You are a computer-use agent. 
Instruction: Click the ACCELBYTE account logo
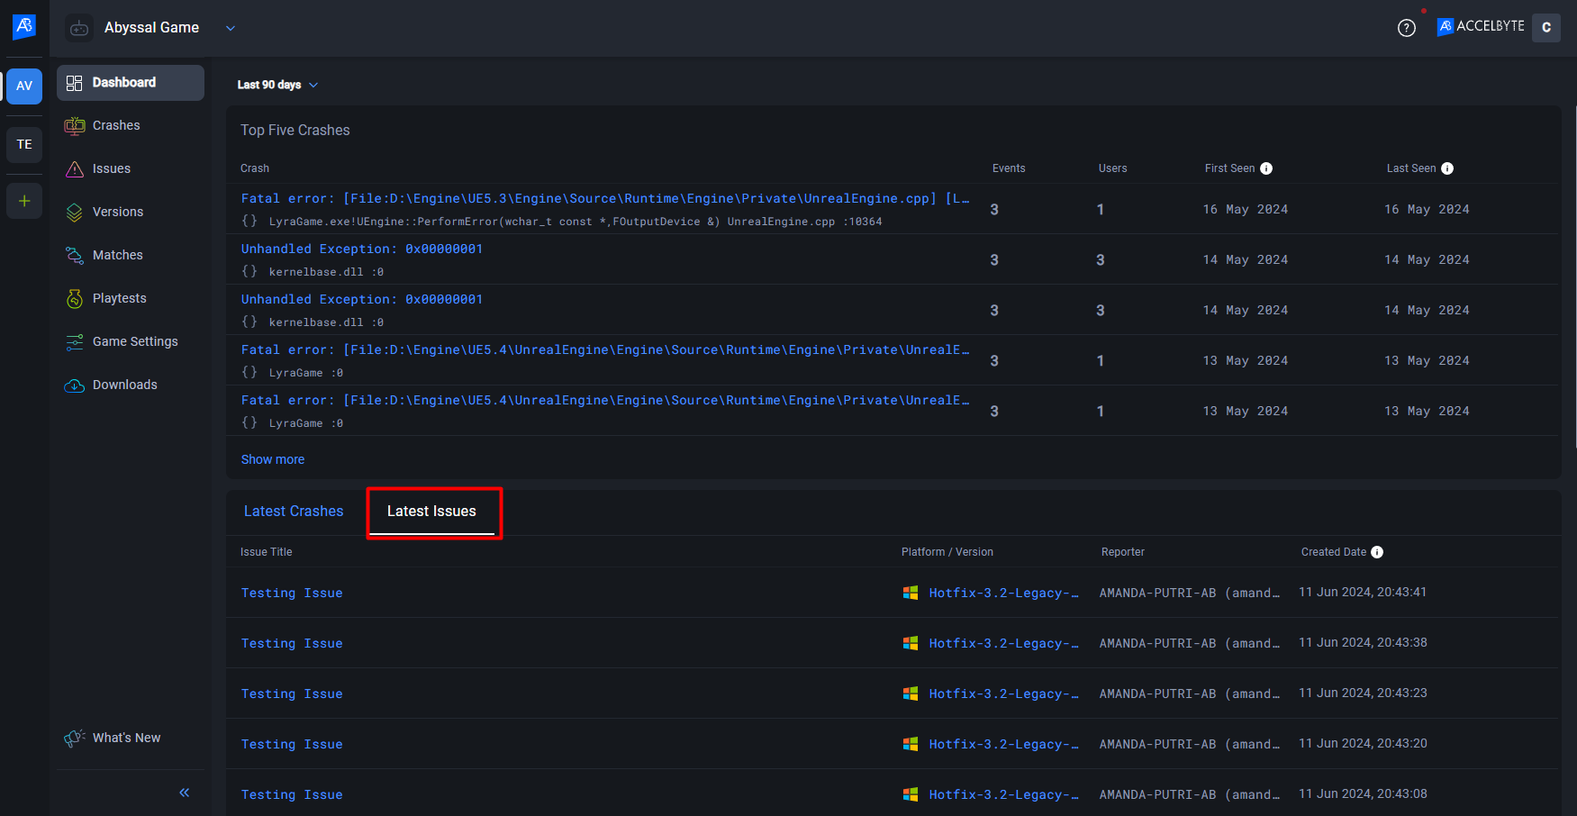1480,27
